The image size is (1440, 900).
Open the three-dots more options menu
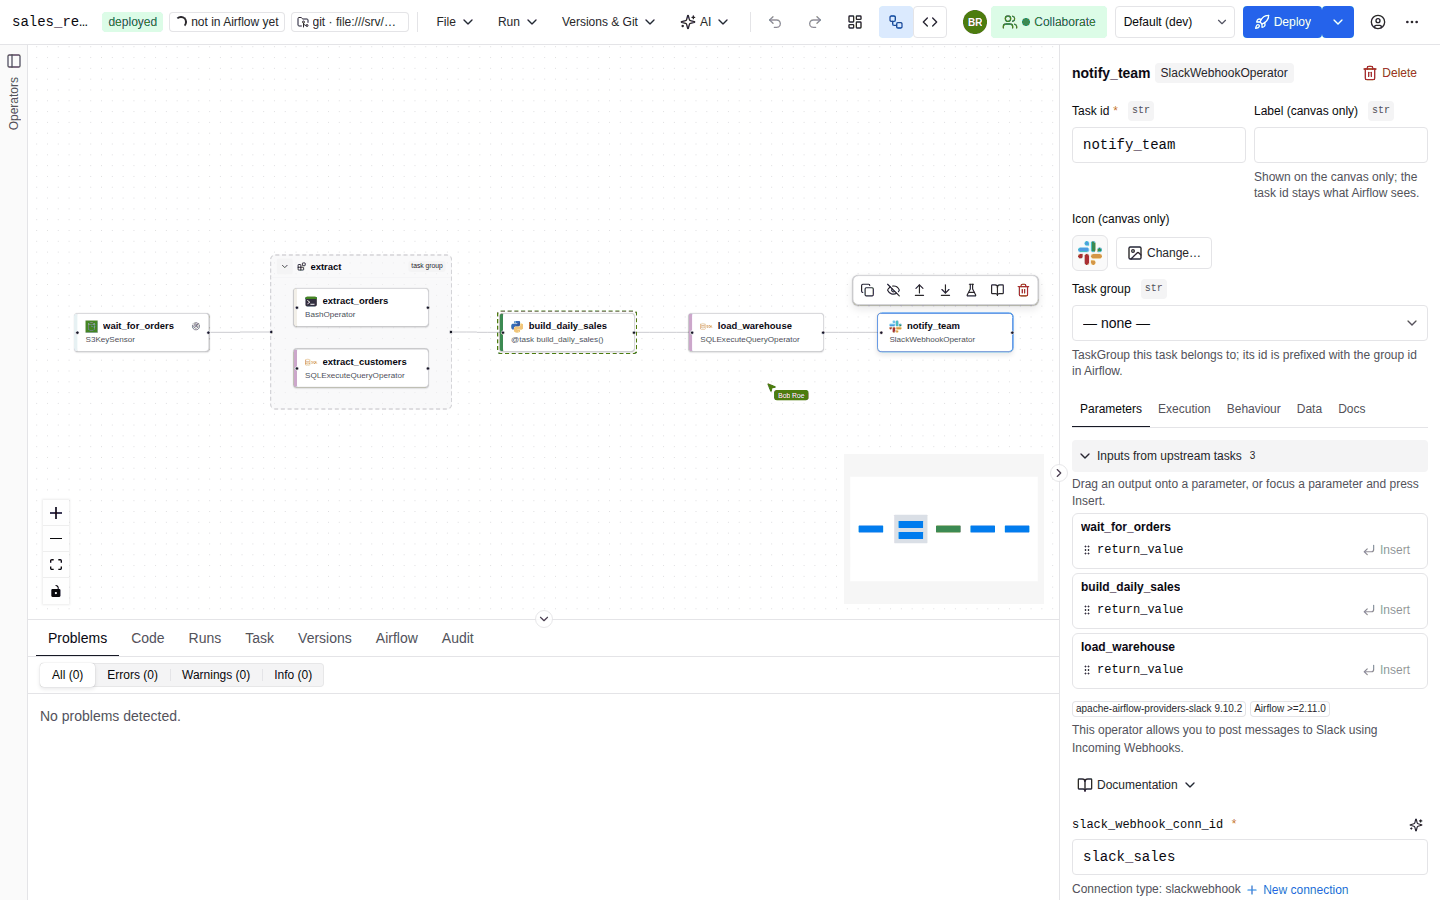pyautogui.click(x=1412, y=22)
